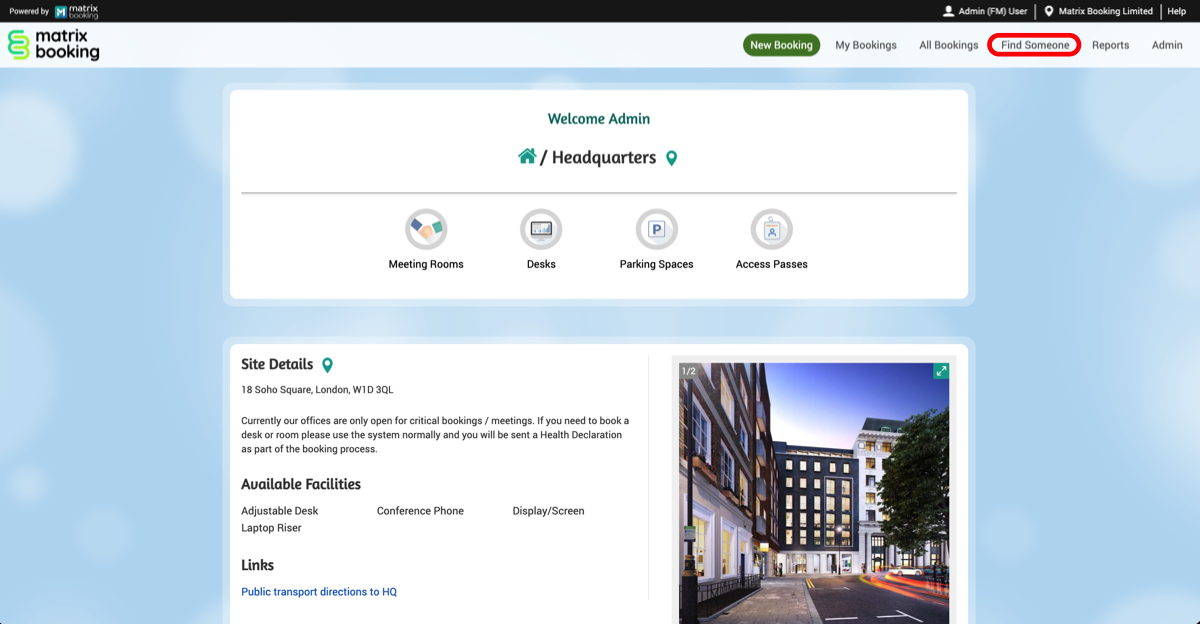Open the My Bookings tab
1200x624 pixels.
pyautogui.click(x=866, y=45)
